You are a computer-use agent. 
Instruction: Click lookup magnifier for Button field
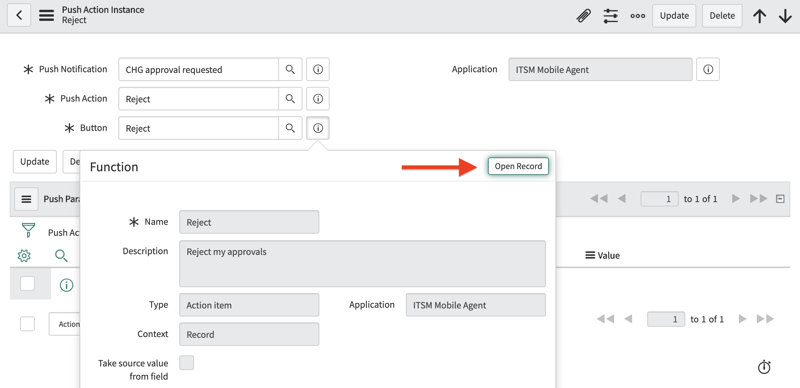tap(290, 128)
